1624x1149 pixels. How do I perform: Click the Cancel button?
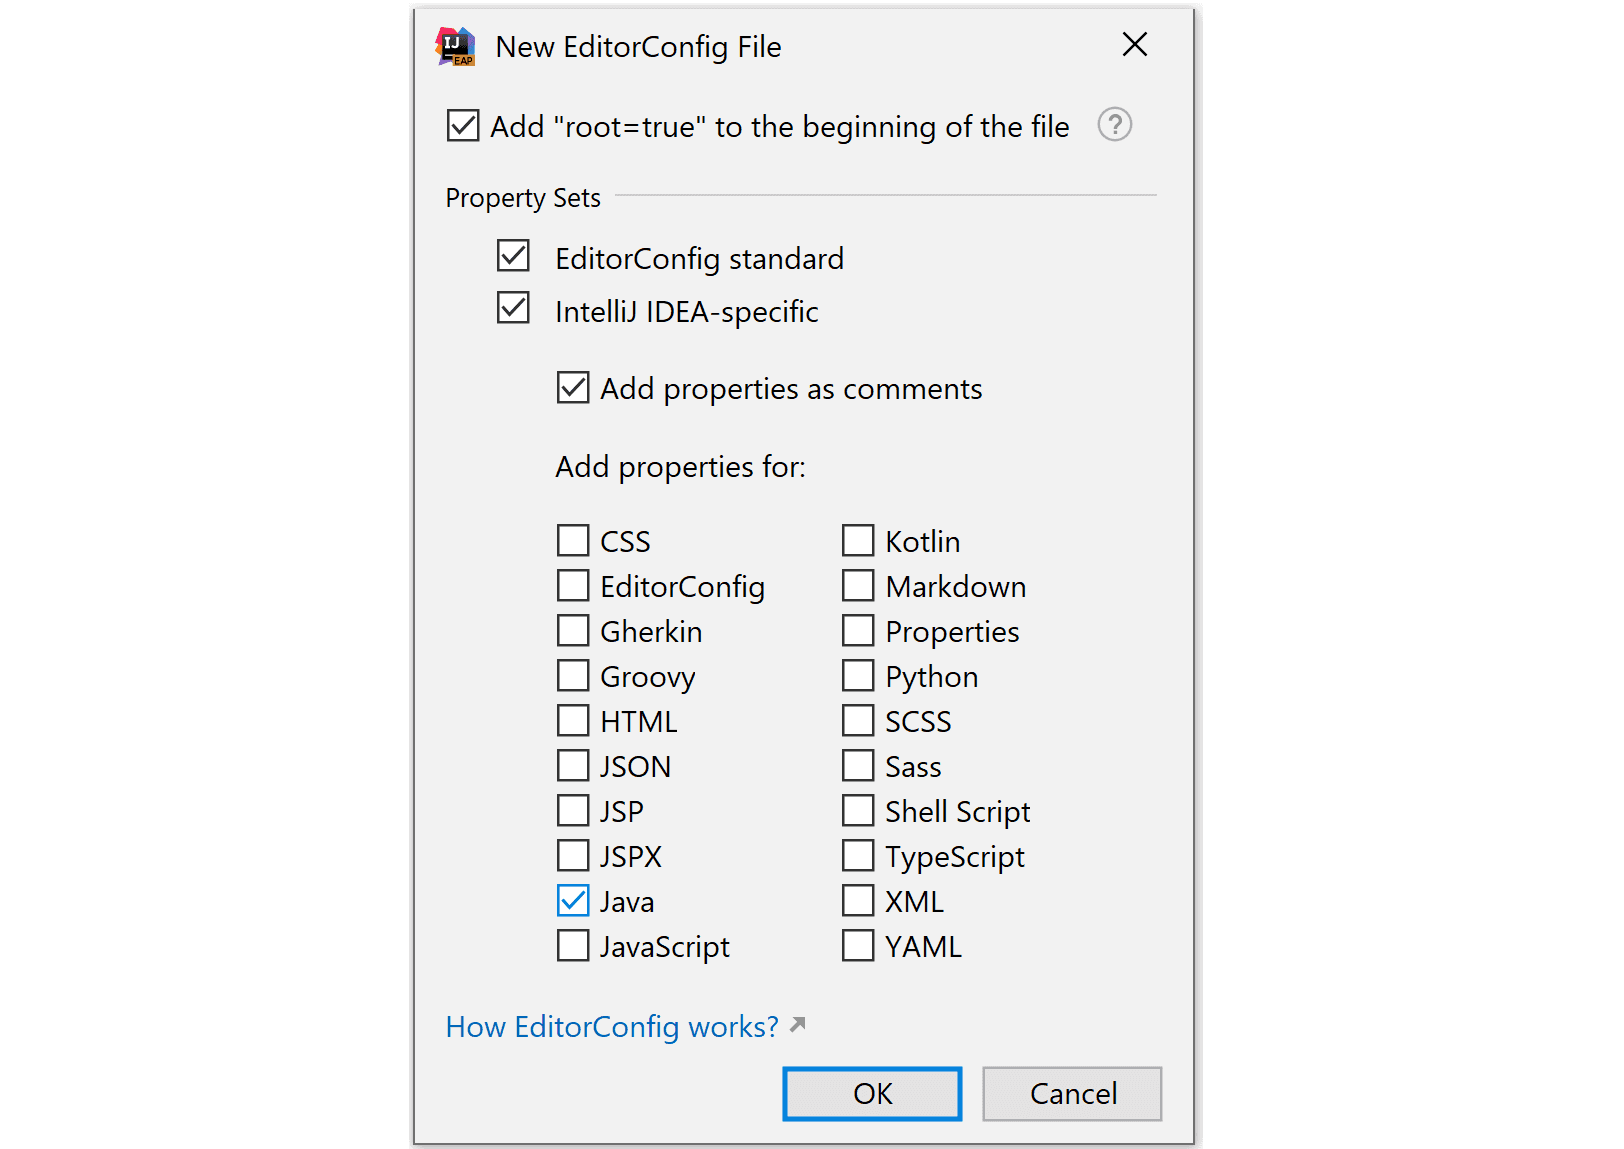click(1072, 1094)
